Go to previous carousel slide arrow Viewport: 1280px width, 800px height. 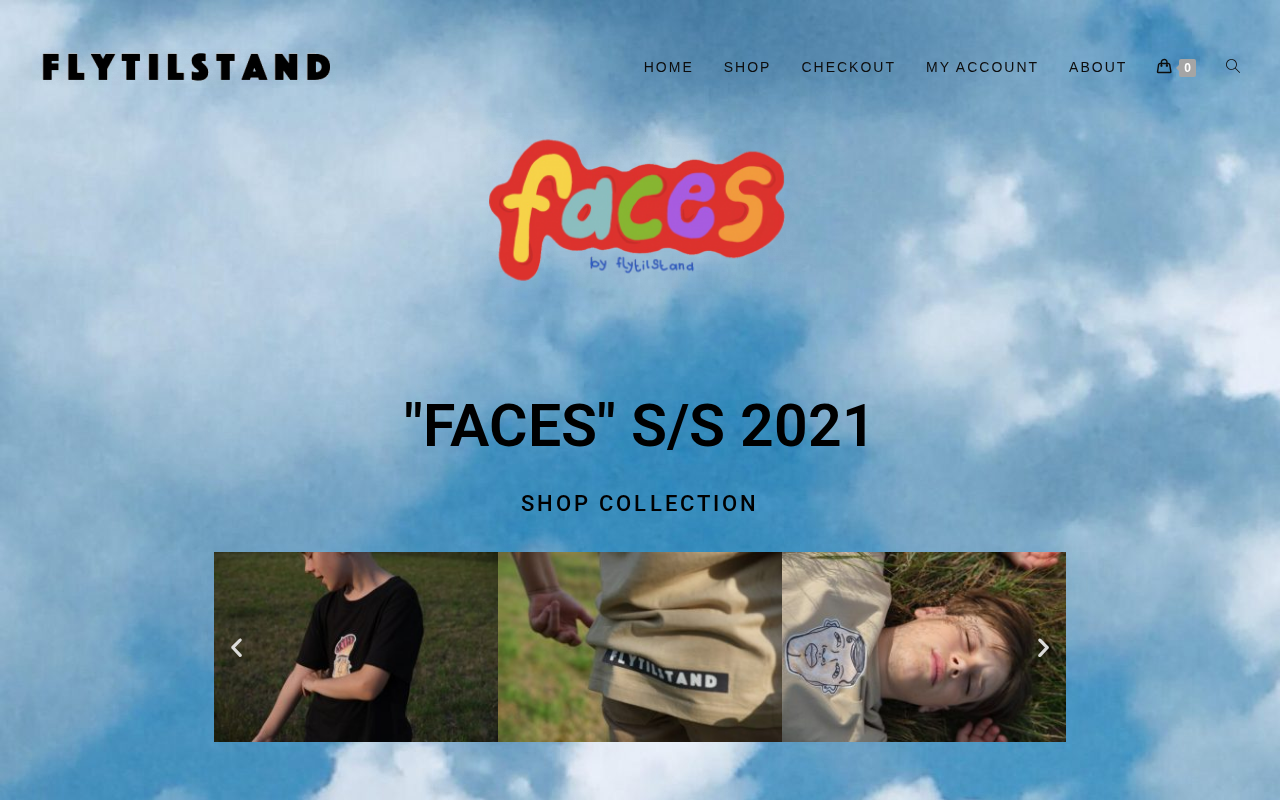(x=236, y=648)
